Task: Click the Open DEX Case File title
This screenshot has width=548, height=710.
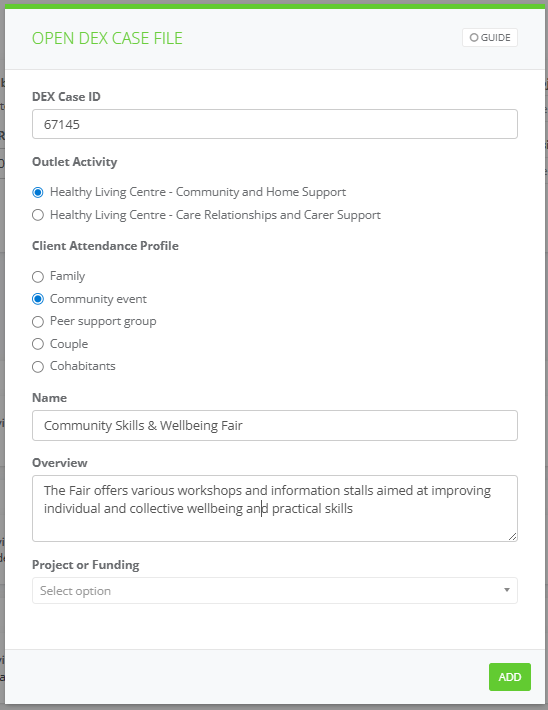Action: (107, 38)
